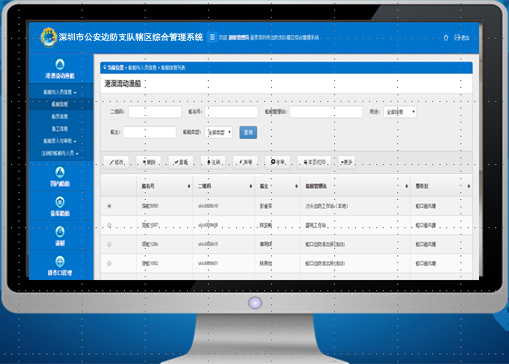Focus the 船名号 input field
The width and height of the screenshot is (509, 364).
click(x=231, y=112)
